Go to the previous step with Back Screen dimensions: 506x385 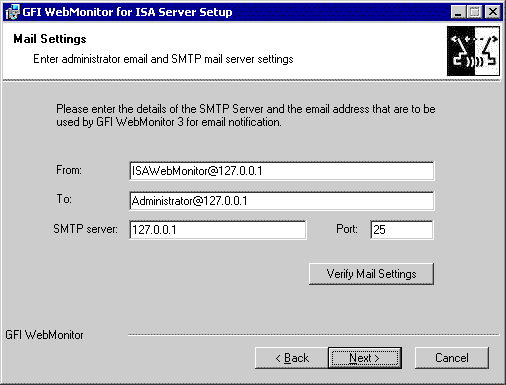tap(292, 358)
